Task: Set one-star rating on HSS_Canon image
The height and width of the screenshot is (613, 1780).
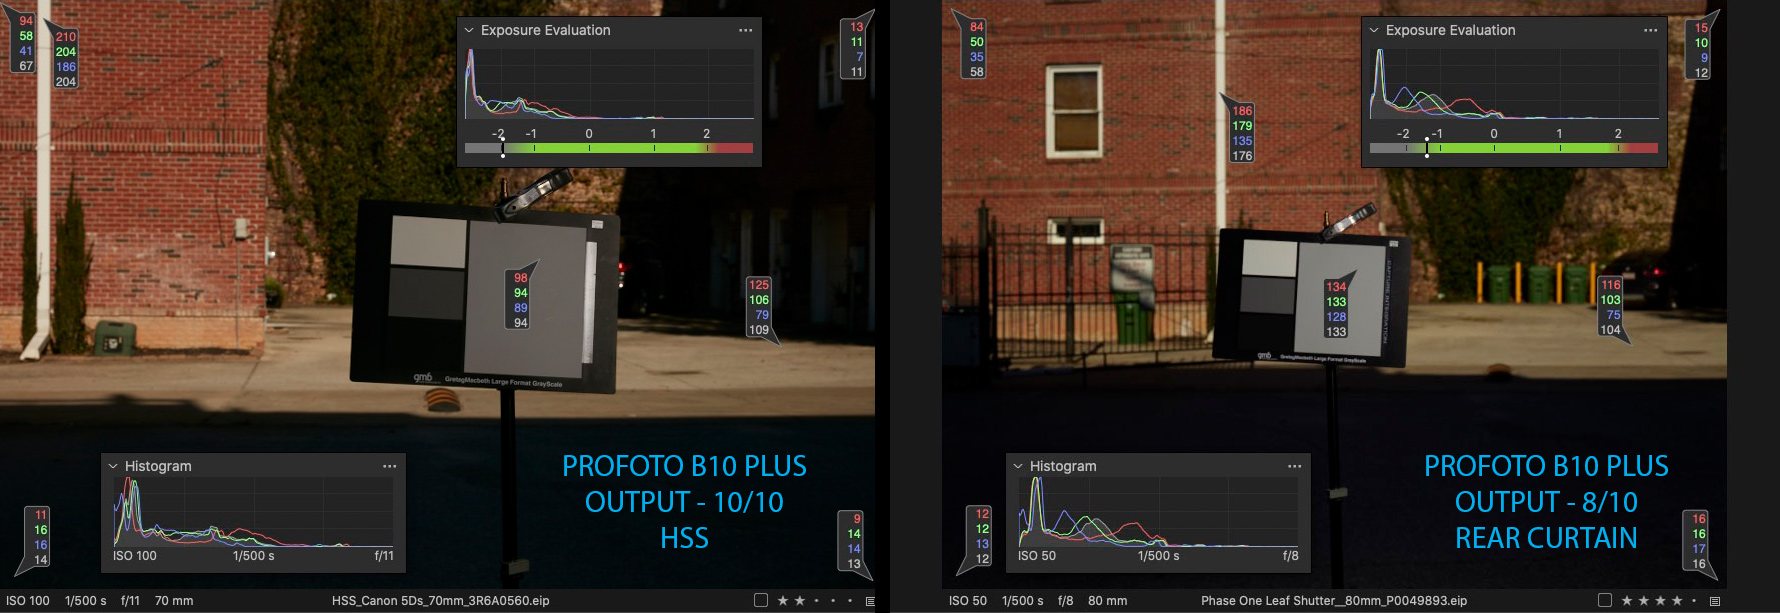Action: (x=783, y=600)
